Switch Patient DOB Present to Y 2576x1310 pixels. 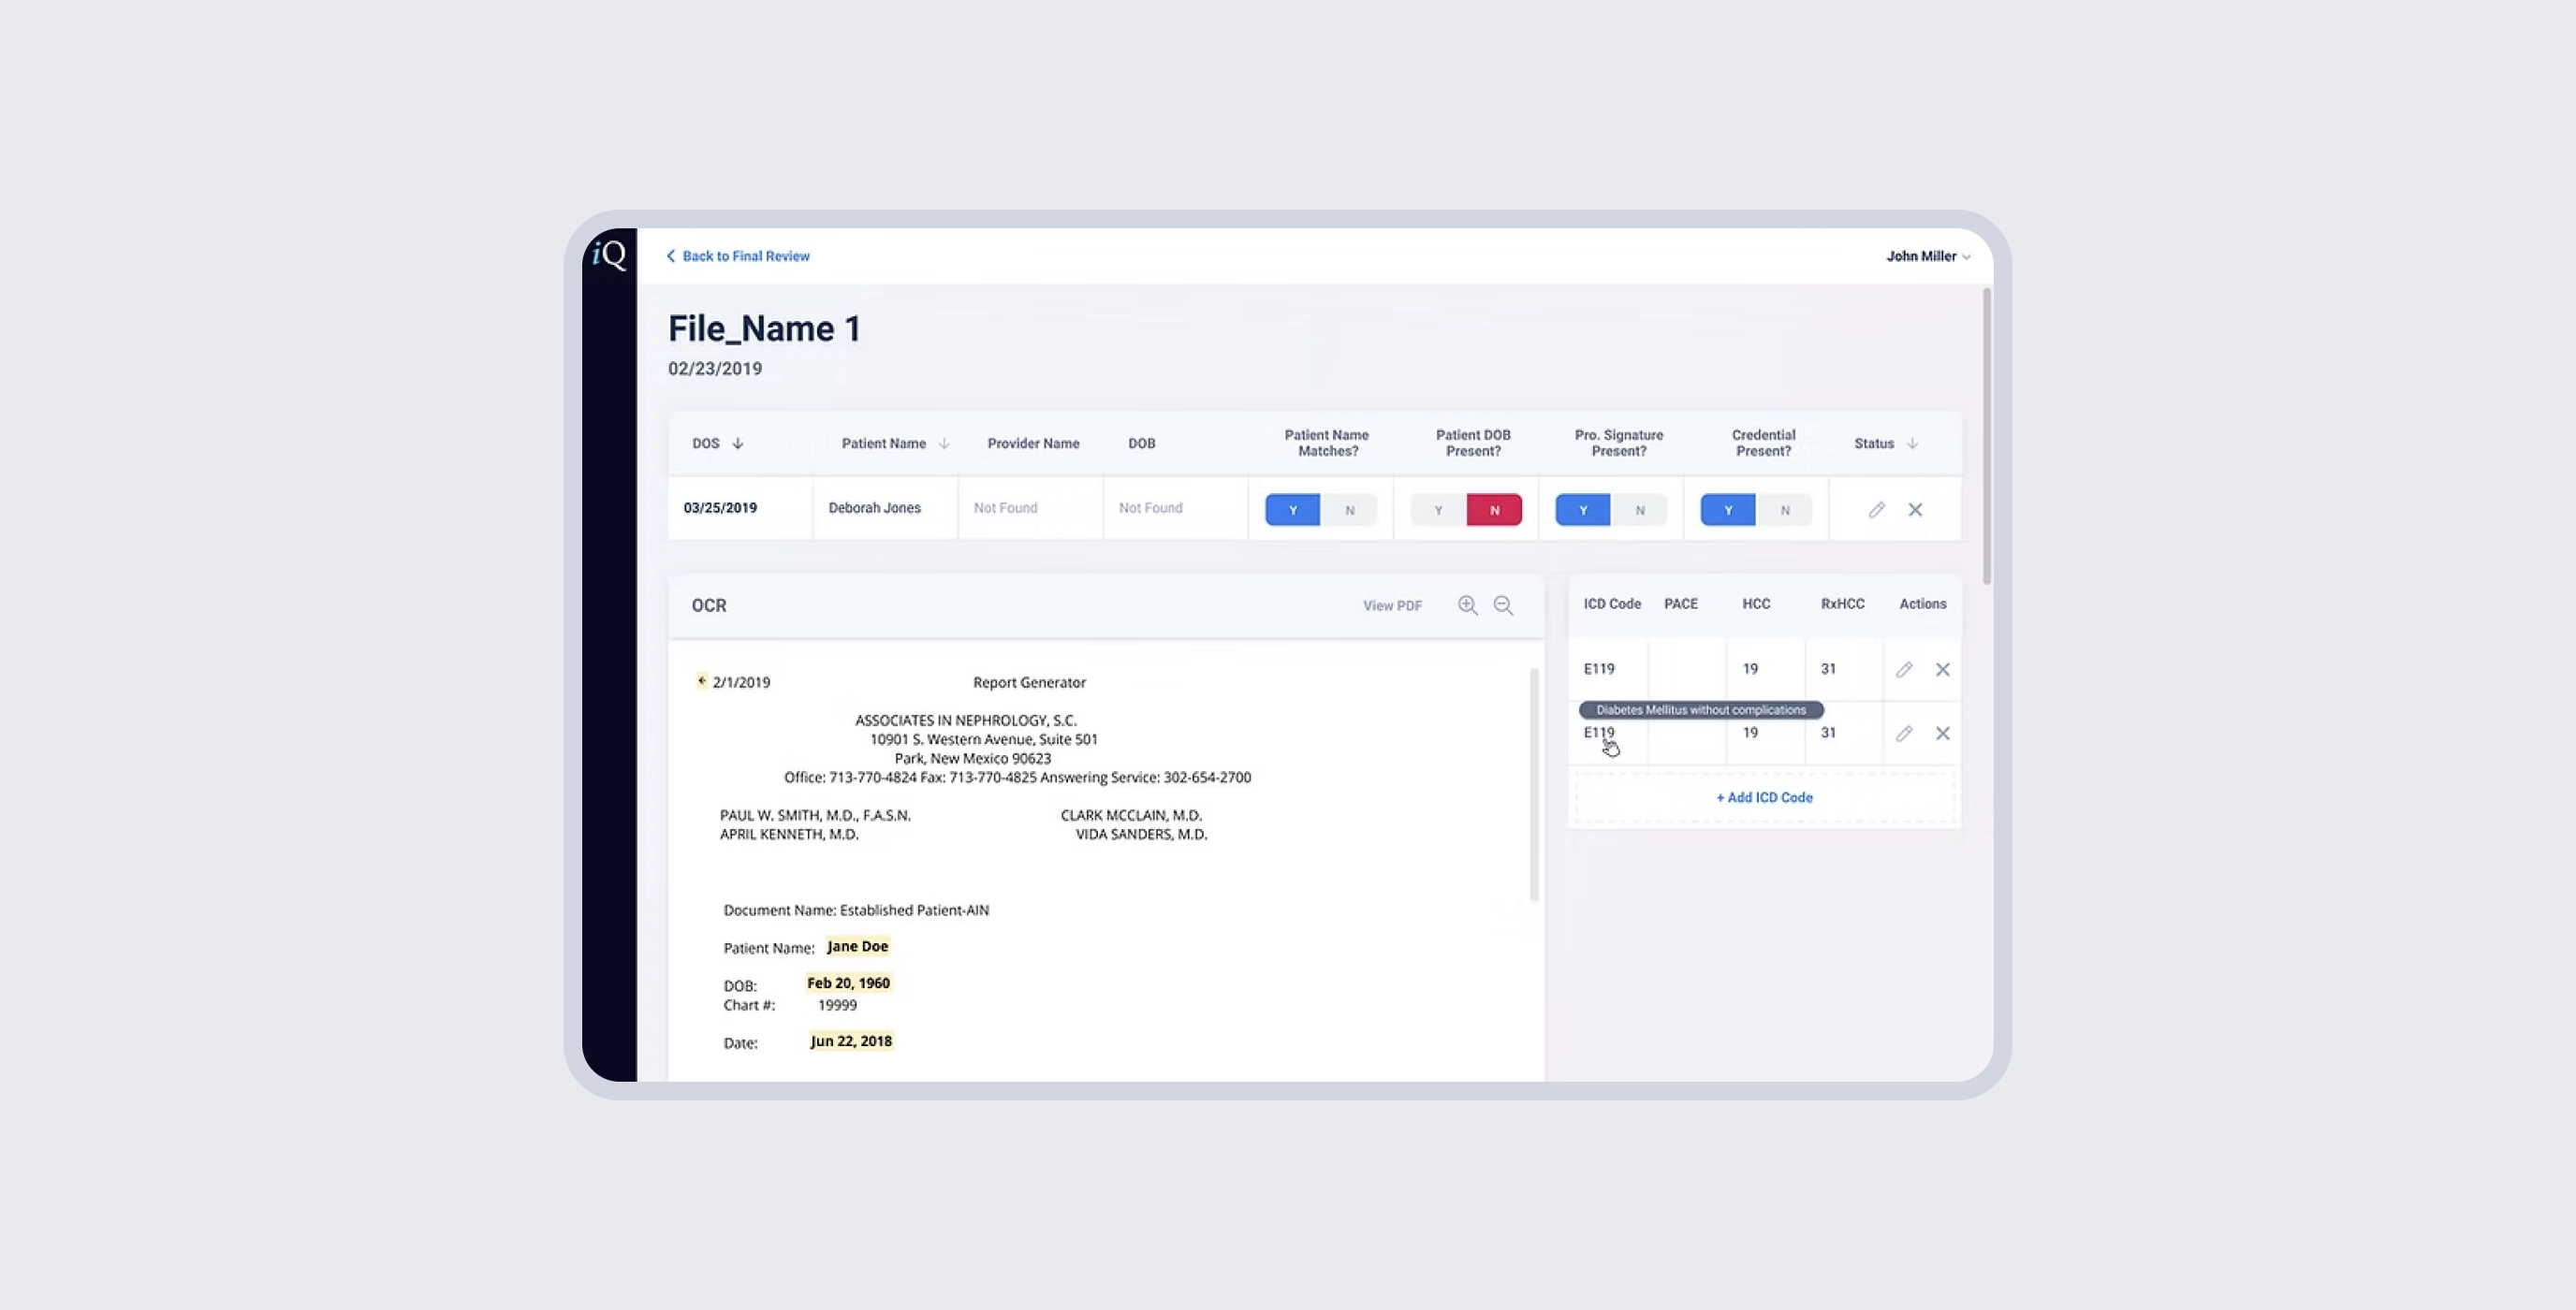click(x=1438, y=509)
